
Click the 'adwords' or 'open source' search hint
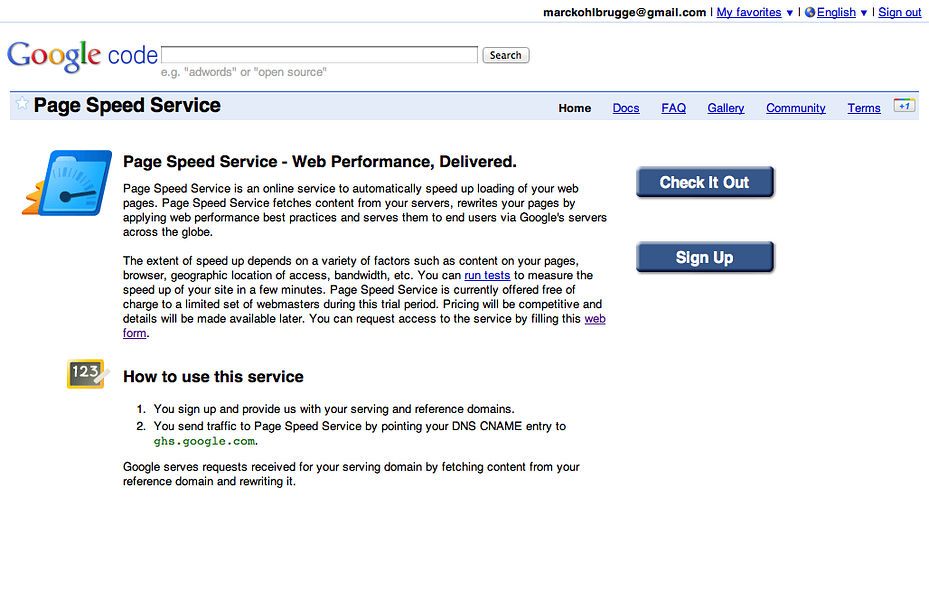[x=244, y=72]
